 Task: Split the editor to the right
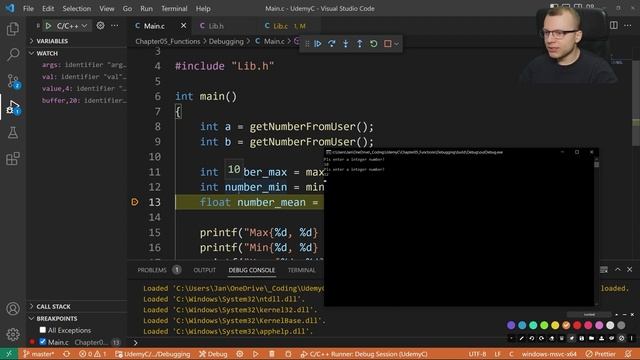pos(613,25)
